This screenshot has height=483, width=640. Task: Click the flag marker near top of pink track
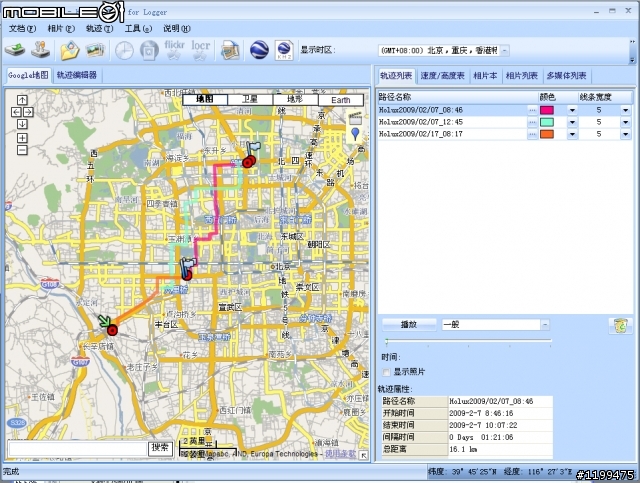[x=253, y=148]
